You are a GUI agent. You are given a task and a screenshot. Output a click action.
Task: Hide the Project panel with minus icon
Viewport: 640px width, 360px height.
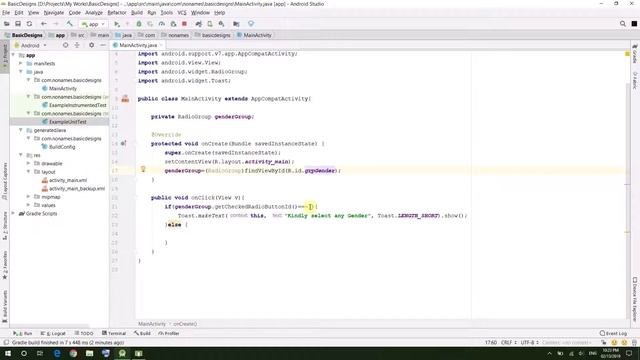pyautogui.click(x=103, y=45)
